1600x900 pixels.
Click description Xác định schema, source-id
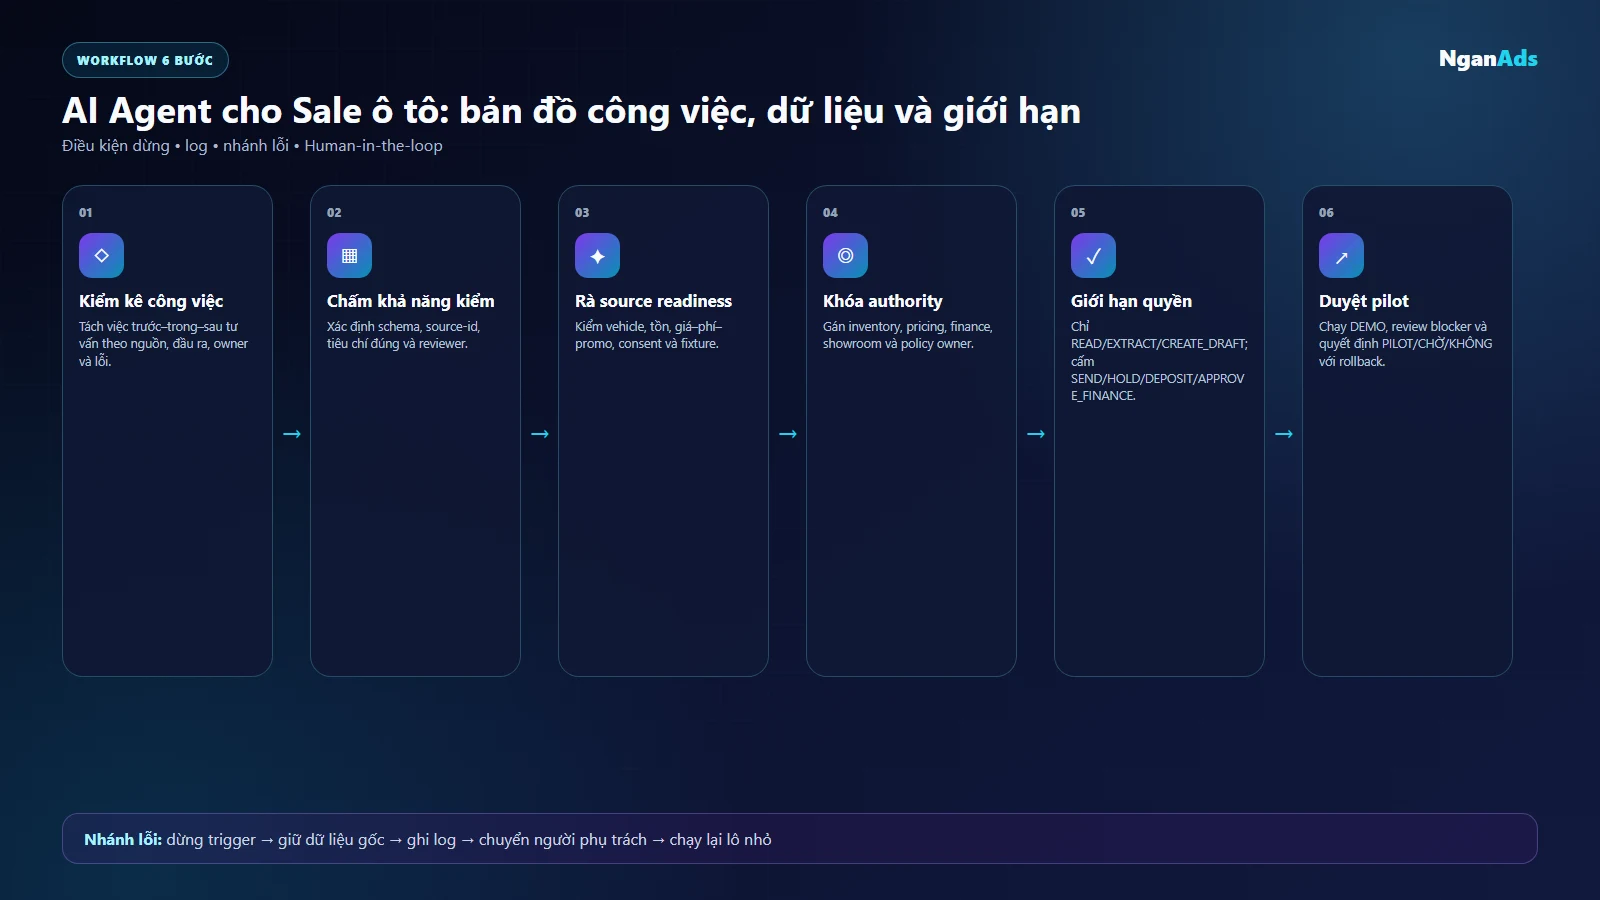[404, 335]
